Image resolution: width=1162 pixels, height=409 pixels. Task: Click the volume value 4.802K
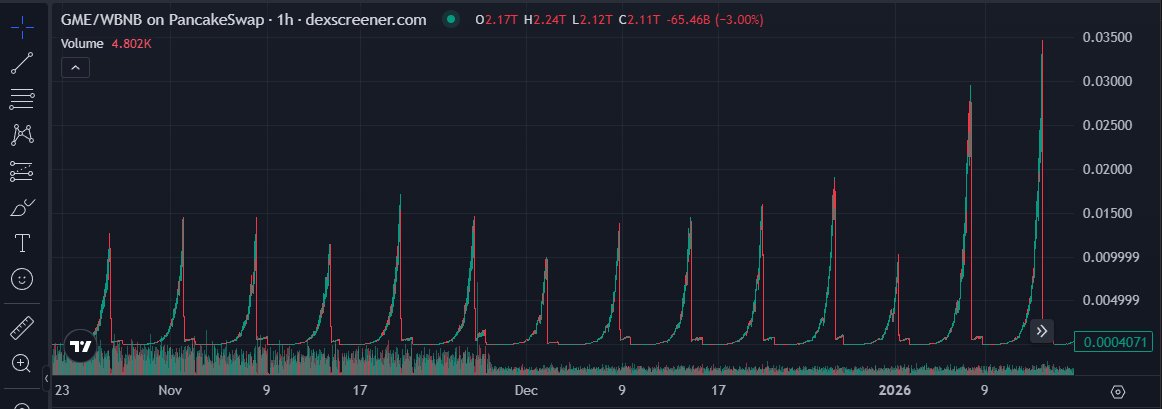pos(131,44)
